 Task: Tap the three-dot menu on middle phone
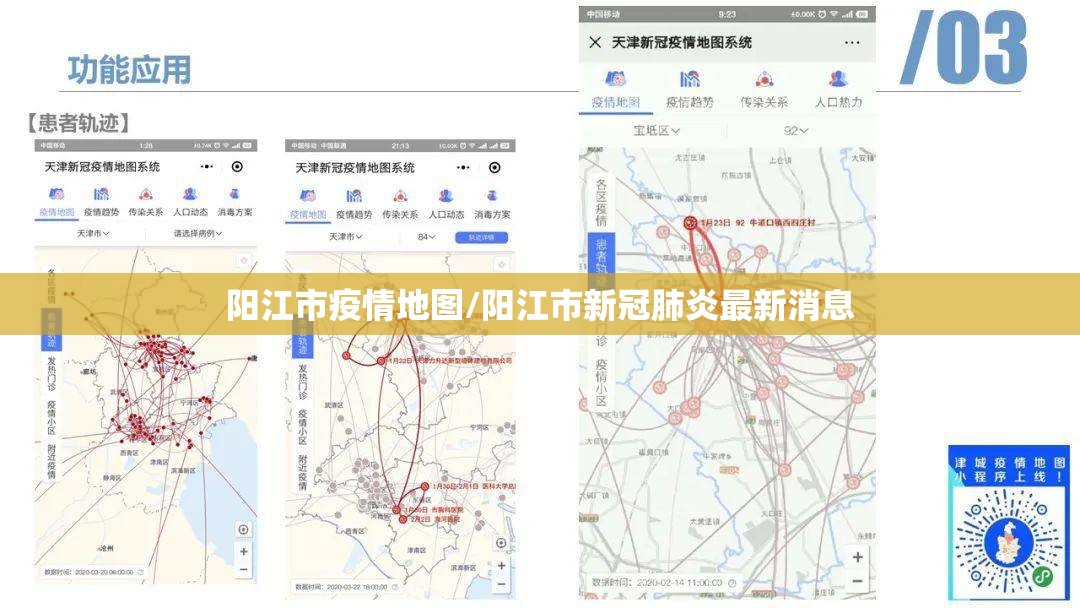tap(463, 167)
